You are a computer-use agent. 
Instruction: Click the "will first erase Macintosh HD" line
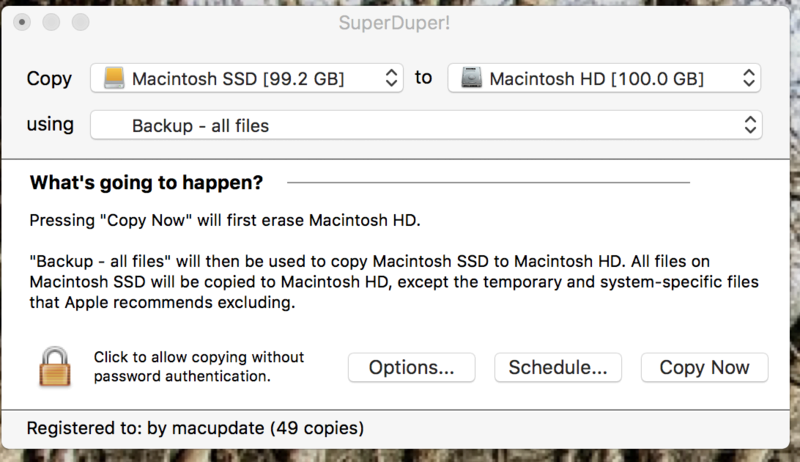(230, 219)
